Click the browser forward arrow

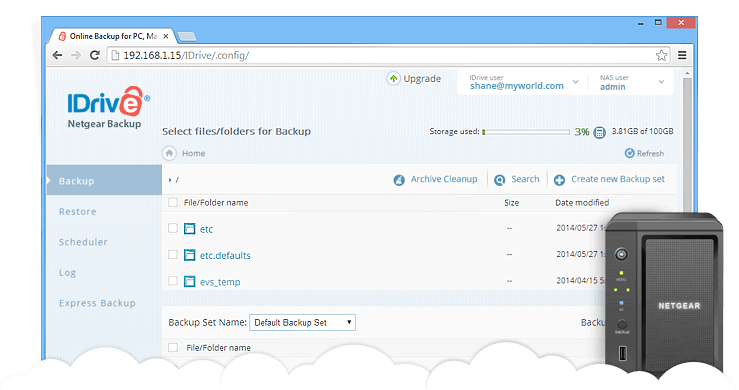click(75, 55)
